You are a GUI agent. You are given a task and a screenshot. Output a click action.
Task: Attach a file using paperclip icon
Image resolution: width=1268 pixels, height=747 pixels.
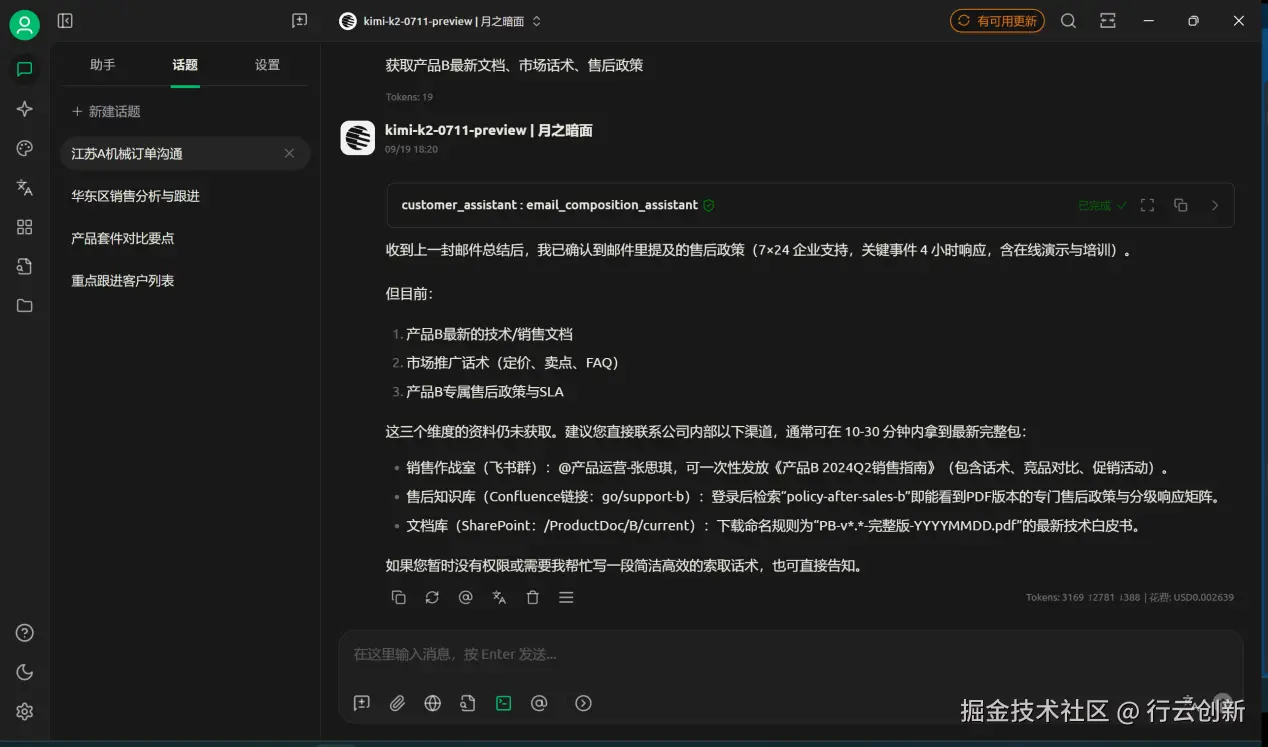pyautogui.click(x=398, y=703)
